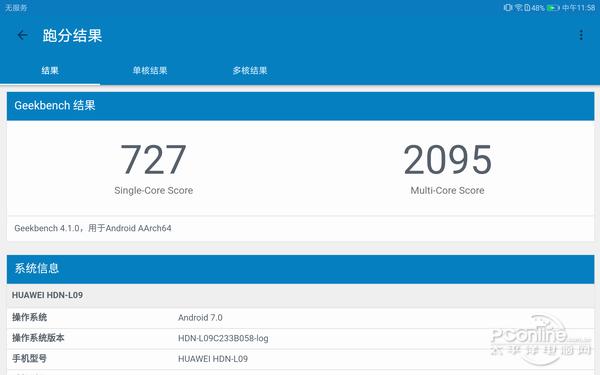Click the HDN-L09C233B058-log value
This screenshot has width=600, height=375.
223,338
